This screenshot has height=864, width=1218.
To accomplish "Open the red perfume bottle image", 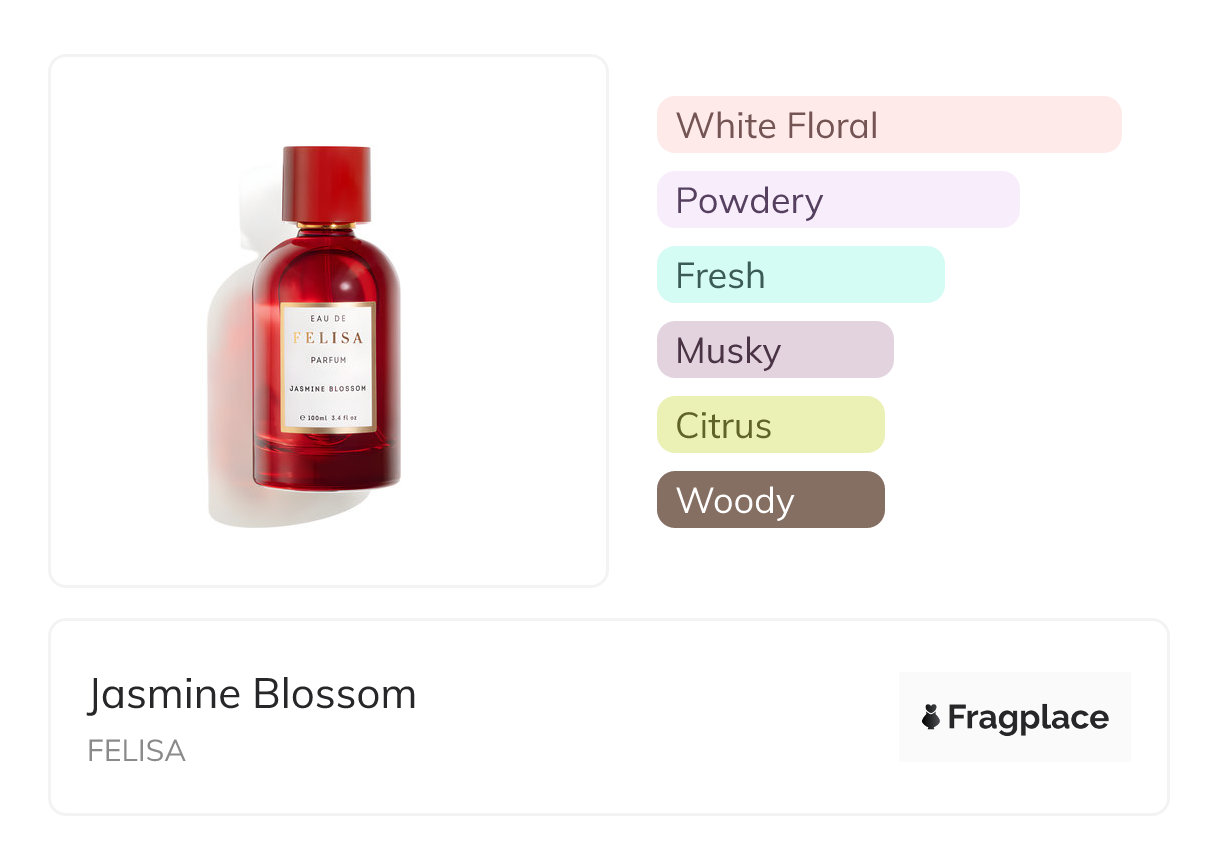I will point(326,330).
